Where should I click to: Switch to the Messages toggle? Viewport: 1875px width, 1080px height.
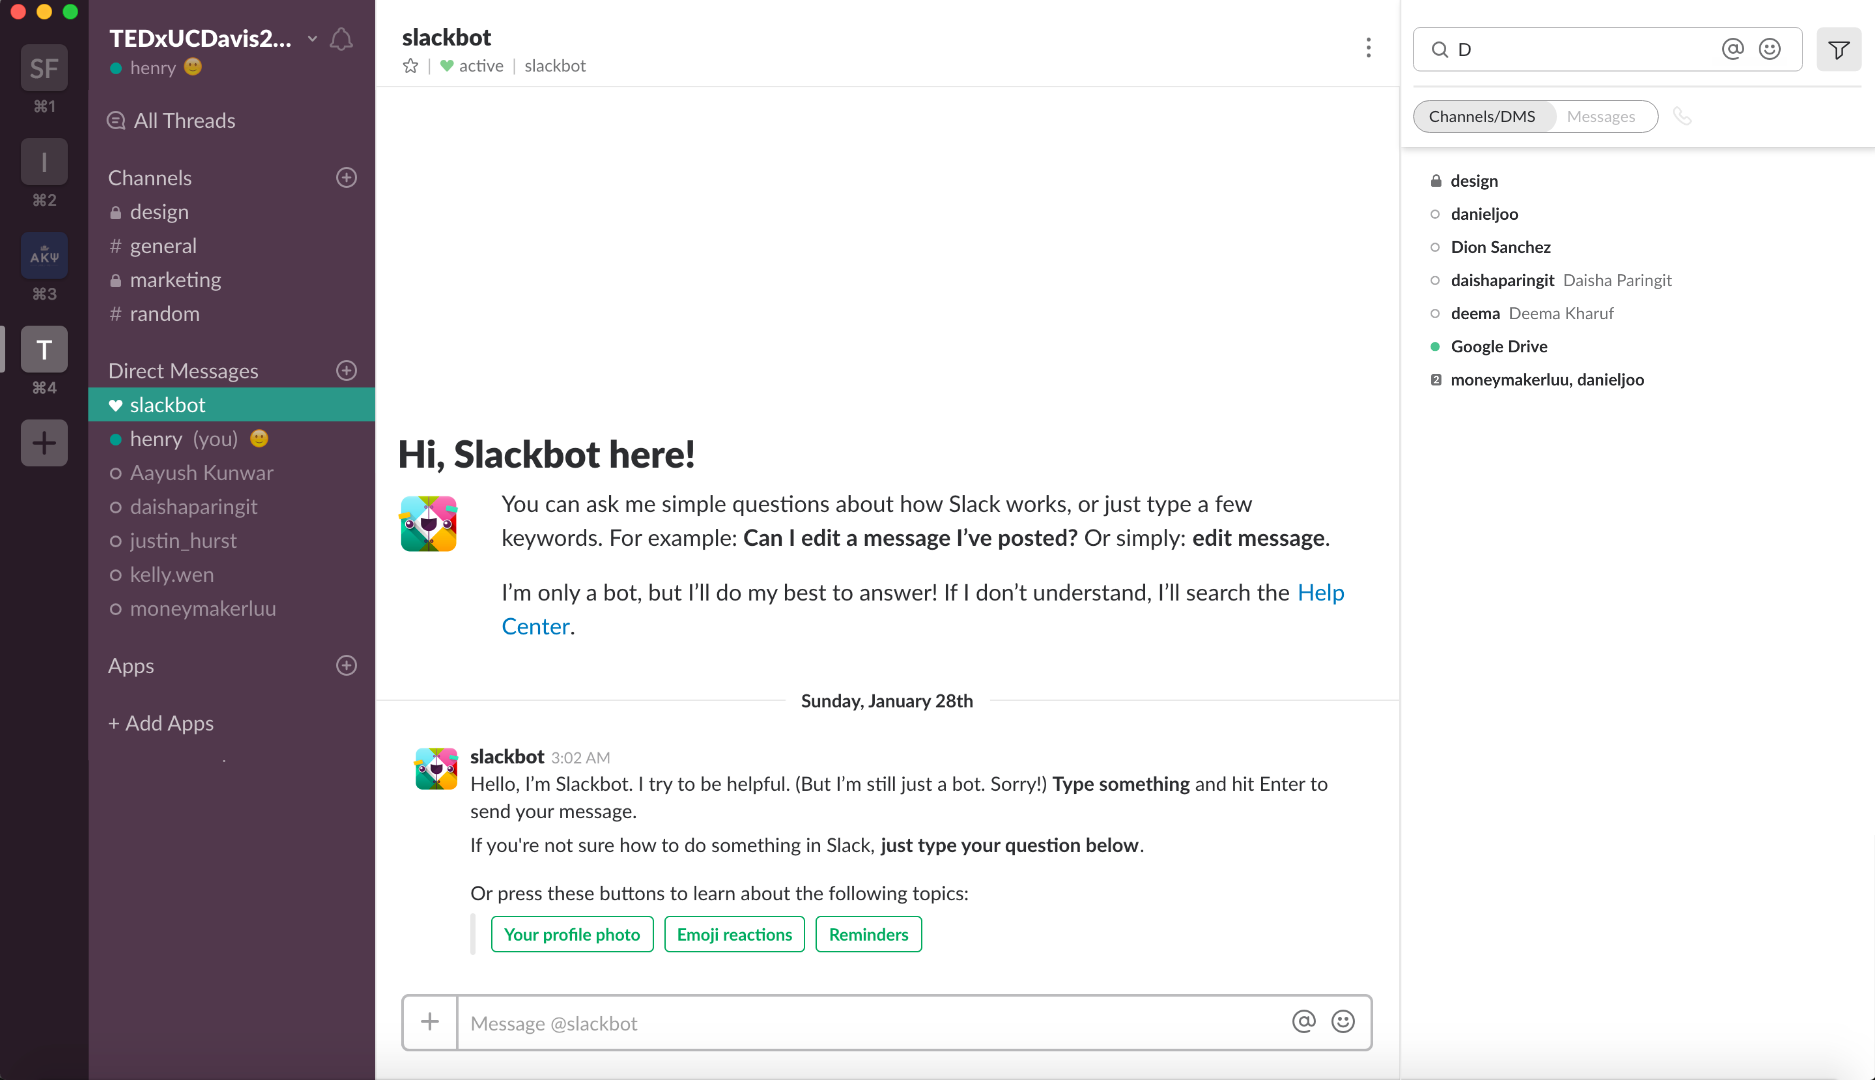pos(1601,116)
